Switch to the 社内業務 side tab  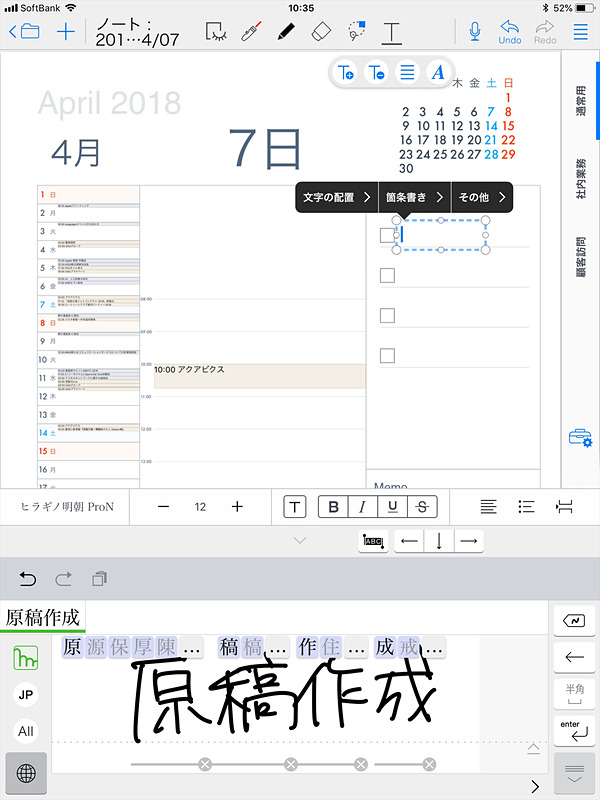pos(581,179)
